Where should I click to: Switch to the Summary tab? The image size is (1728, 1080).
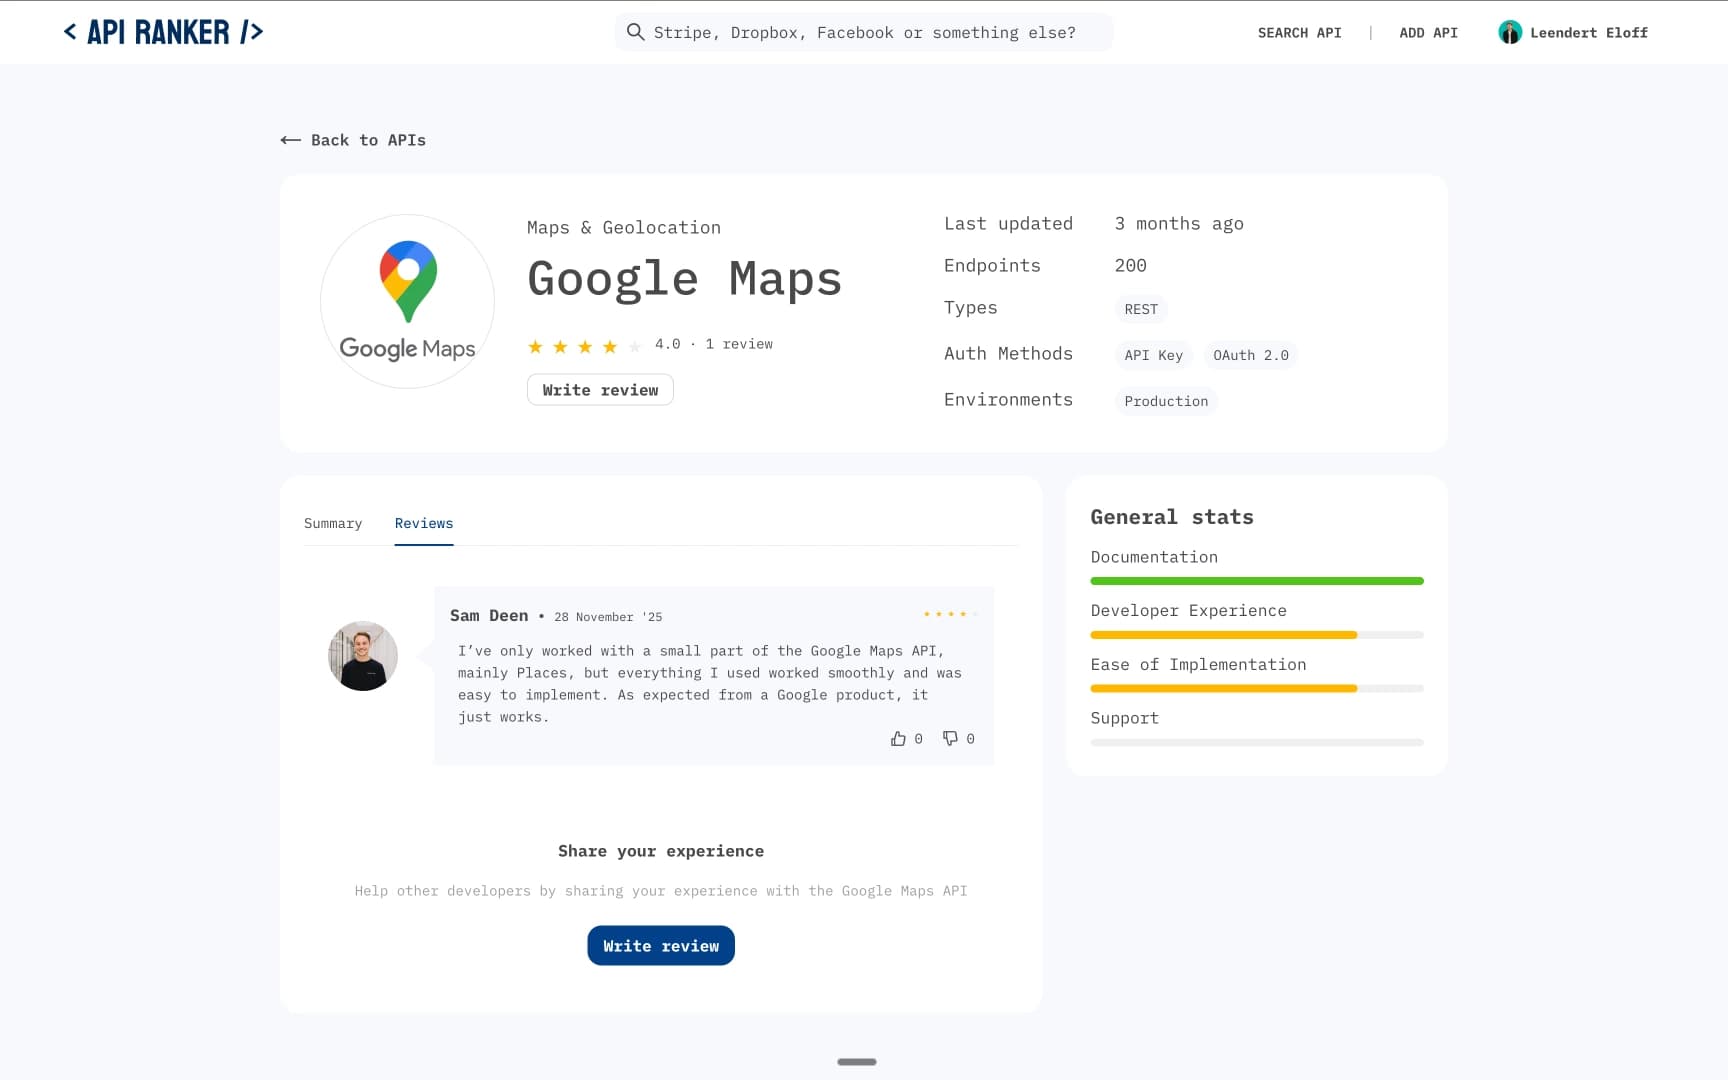[333, 523]
